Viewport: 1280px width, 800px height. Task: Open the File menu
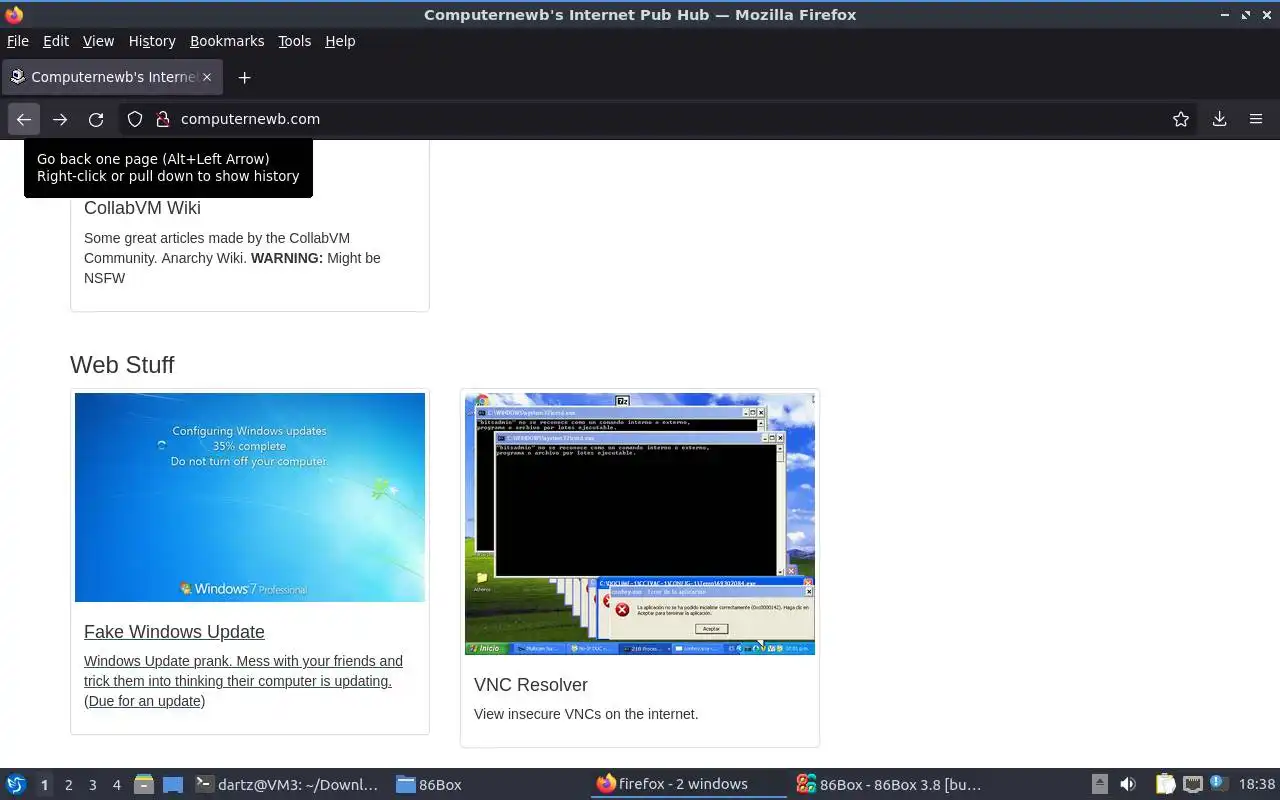click(x=18, y=41)
